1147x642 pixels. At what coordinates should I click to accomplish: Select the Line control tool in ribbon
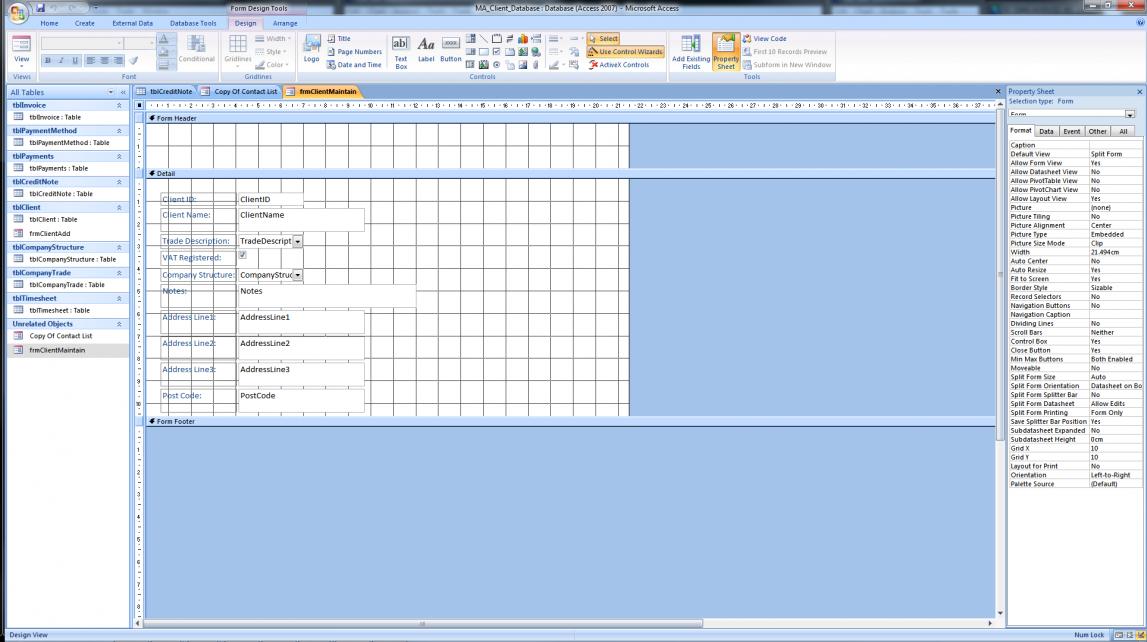[x=484, y=39]
